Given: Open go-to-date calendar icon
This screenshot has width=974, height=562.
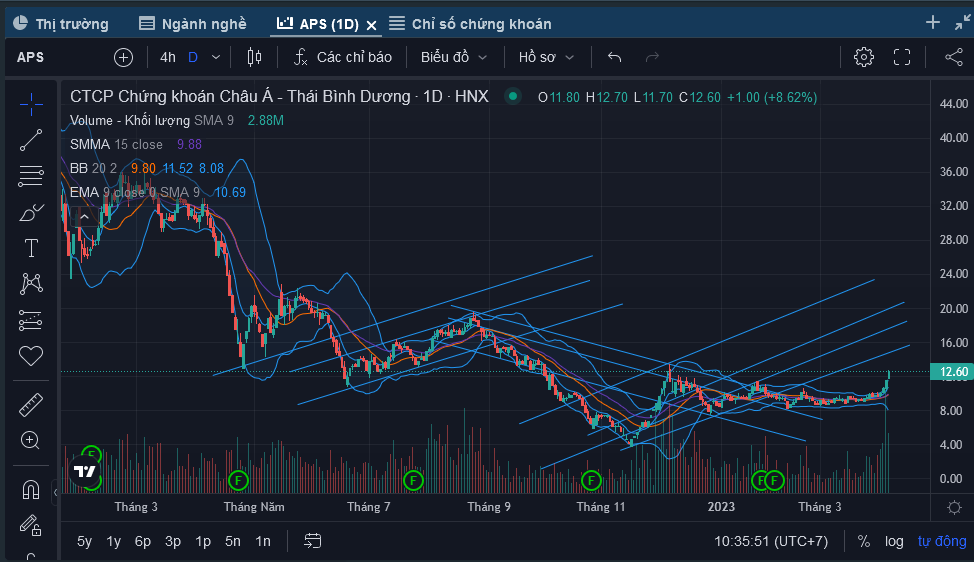Looking at the screenshot, I should coord(312,541).
